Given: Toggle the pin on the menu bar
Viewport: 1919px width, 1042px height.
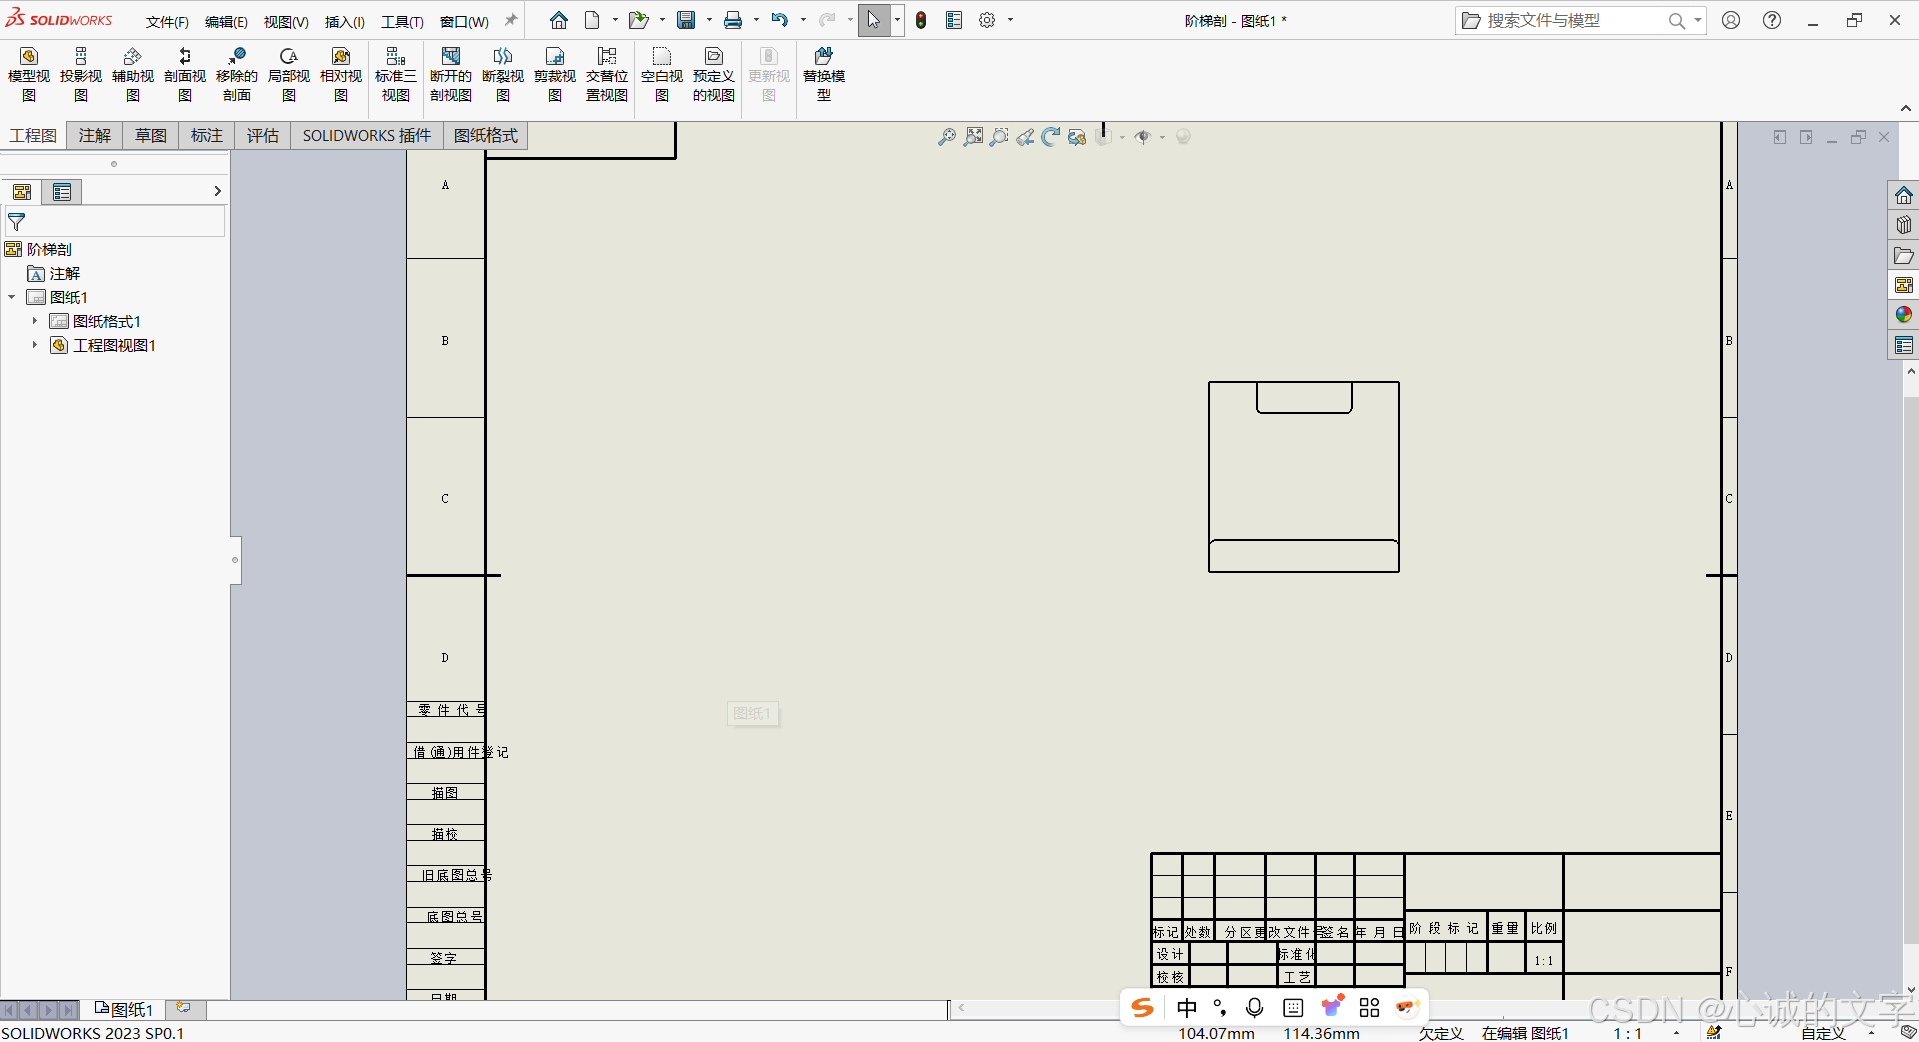Looking at the screenshot, I should coord(511,20).
